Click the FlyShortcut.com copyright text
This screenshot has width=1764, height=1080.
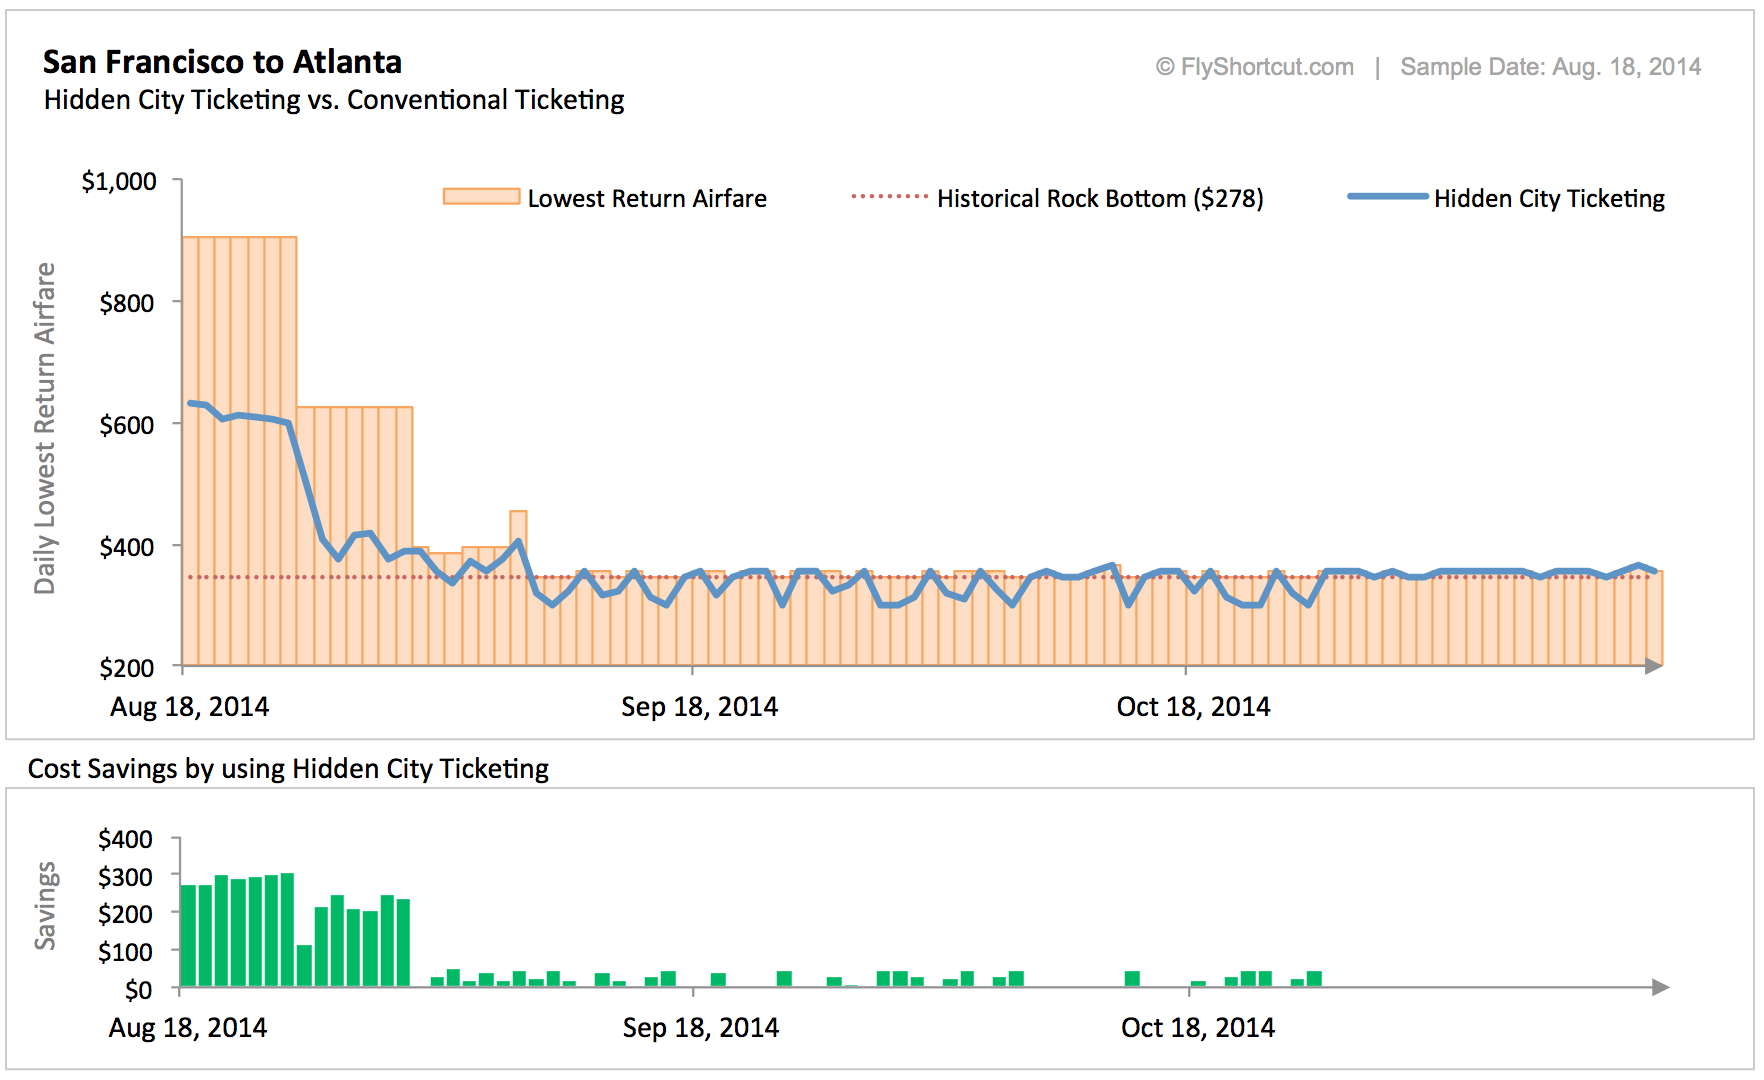click(x=1255, y=67)
